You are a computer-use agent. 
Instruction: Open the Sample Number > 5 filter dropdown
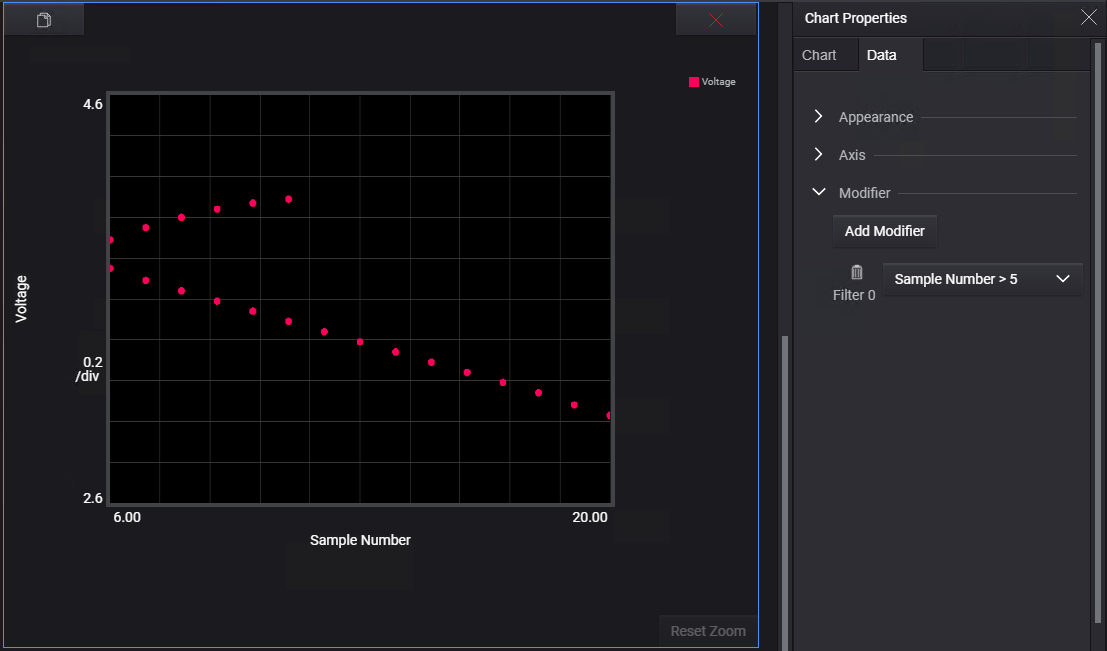(982, 279)
